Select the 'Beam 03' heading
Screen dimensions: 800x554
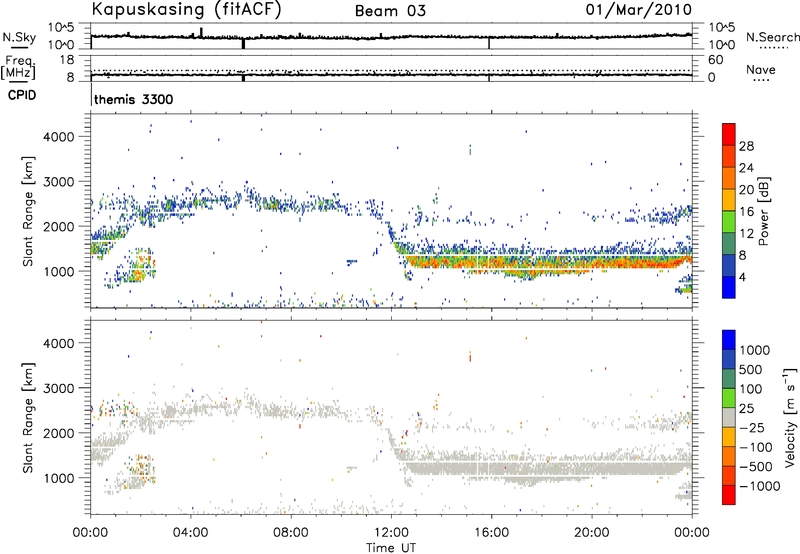pyautogui.click(x=390, y=11)
